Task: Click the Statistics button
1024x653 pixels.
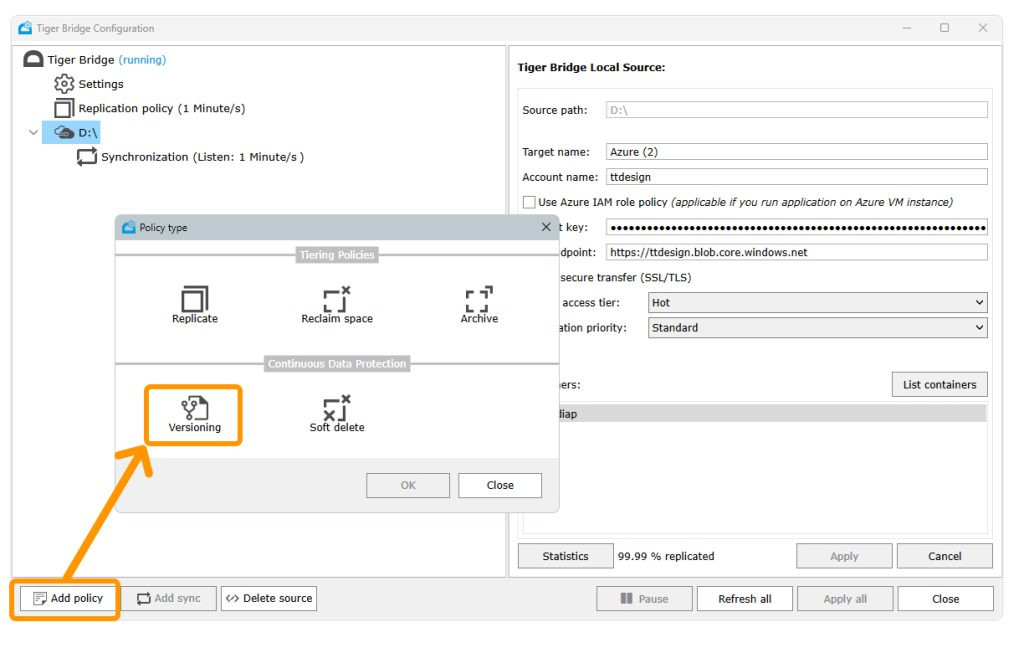Action: 566,556
